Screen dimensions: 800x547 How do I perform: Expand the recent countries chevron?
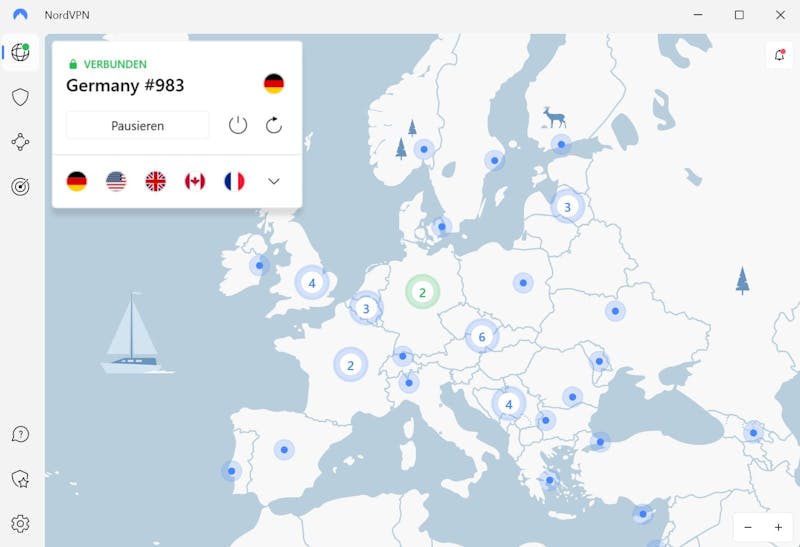pos(273,181)
